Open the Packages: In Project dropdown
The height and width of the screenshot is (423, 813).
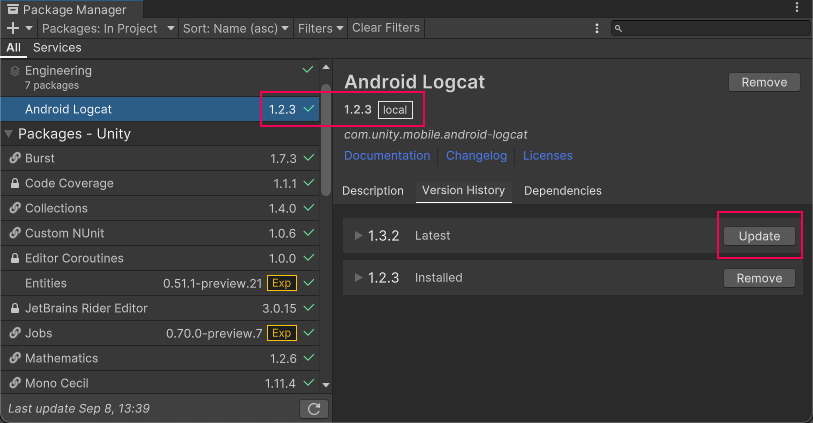108,28
